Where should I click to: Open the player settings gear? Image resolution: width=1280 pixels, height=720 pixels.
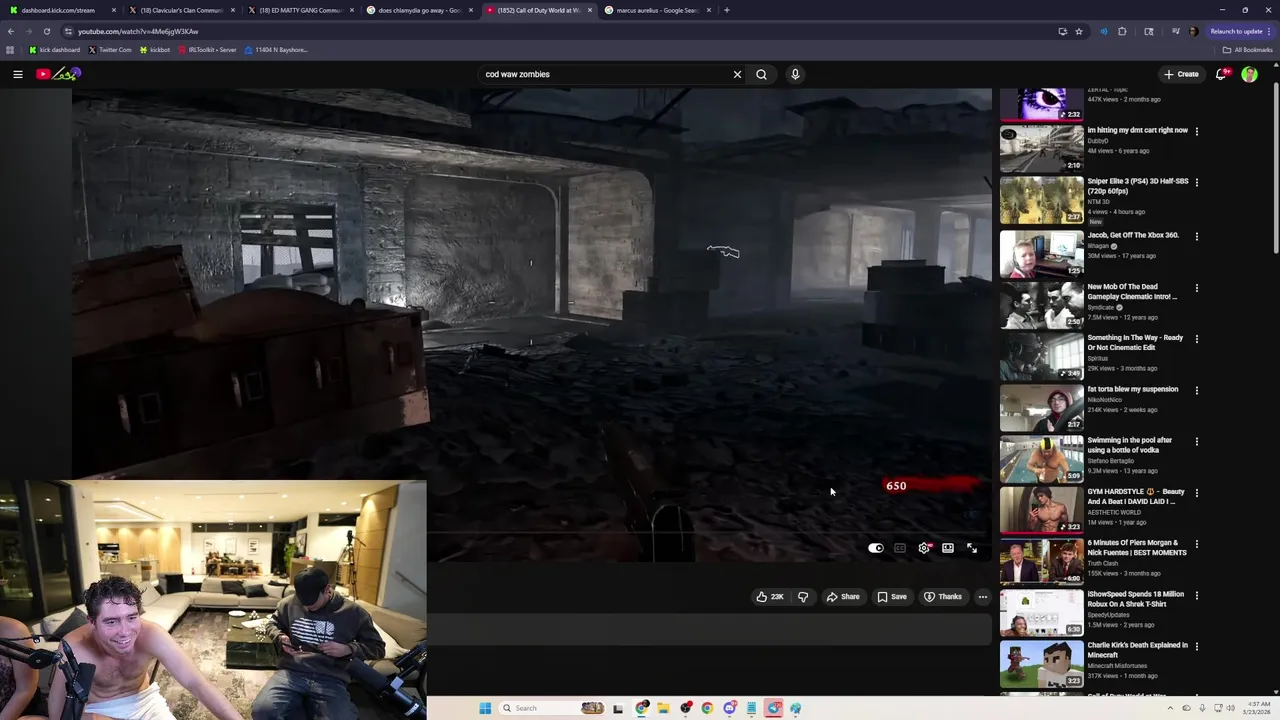coord(924,548)
